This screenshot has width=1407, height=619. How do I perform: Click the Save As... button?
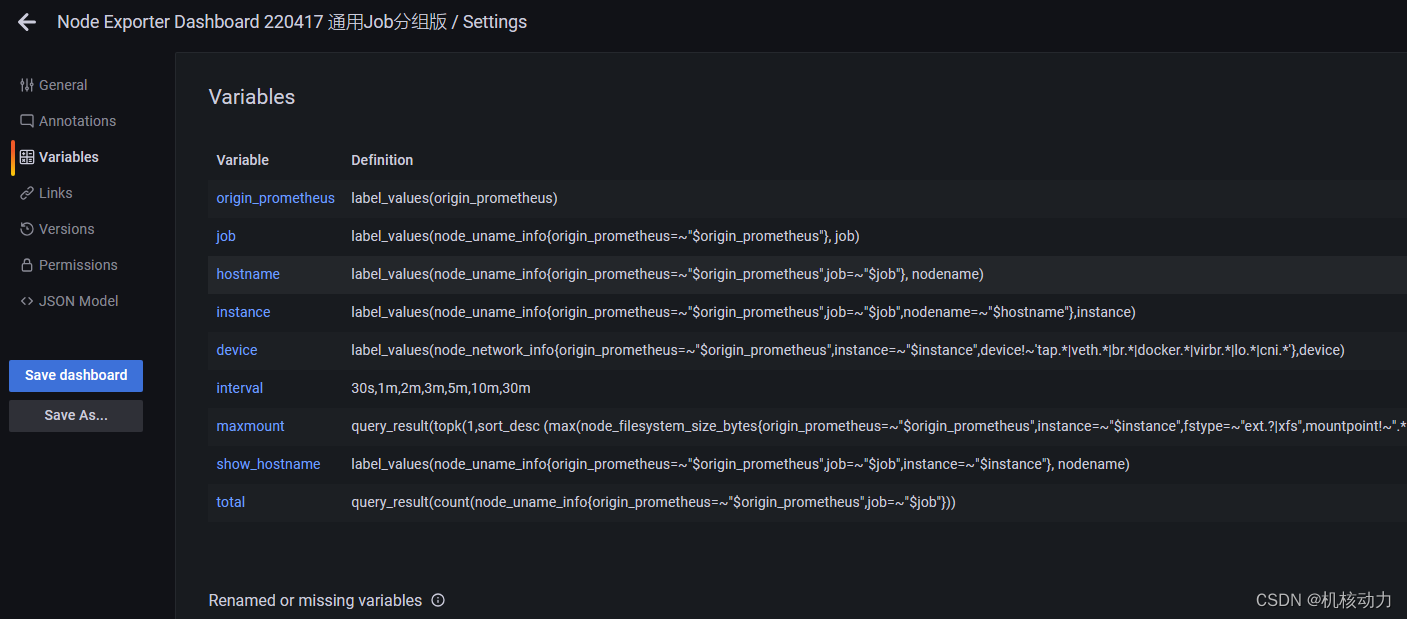(x=76, y=415)
